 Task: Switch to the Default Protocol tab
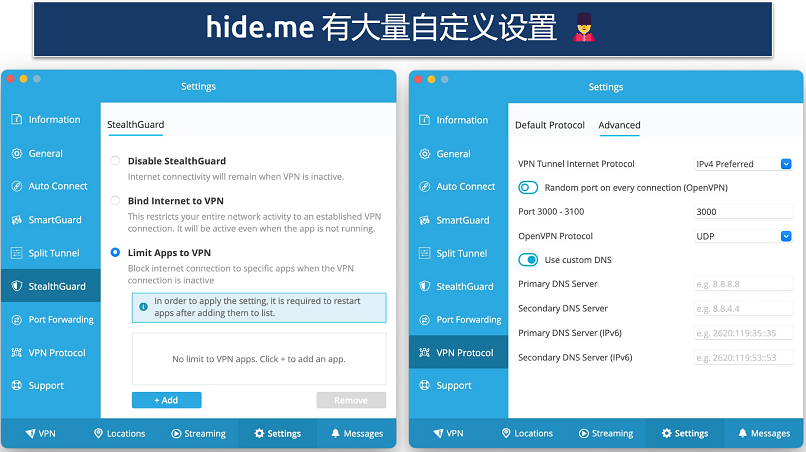(549, 125)
